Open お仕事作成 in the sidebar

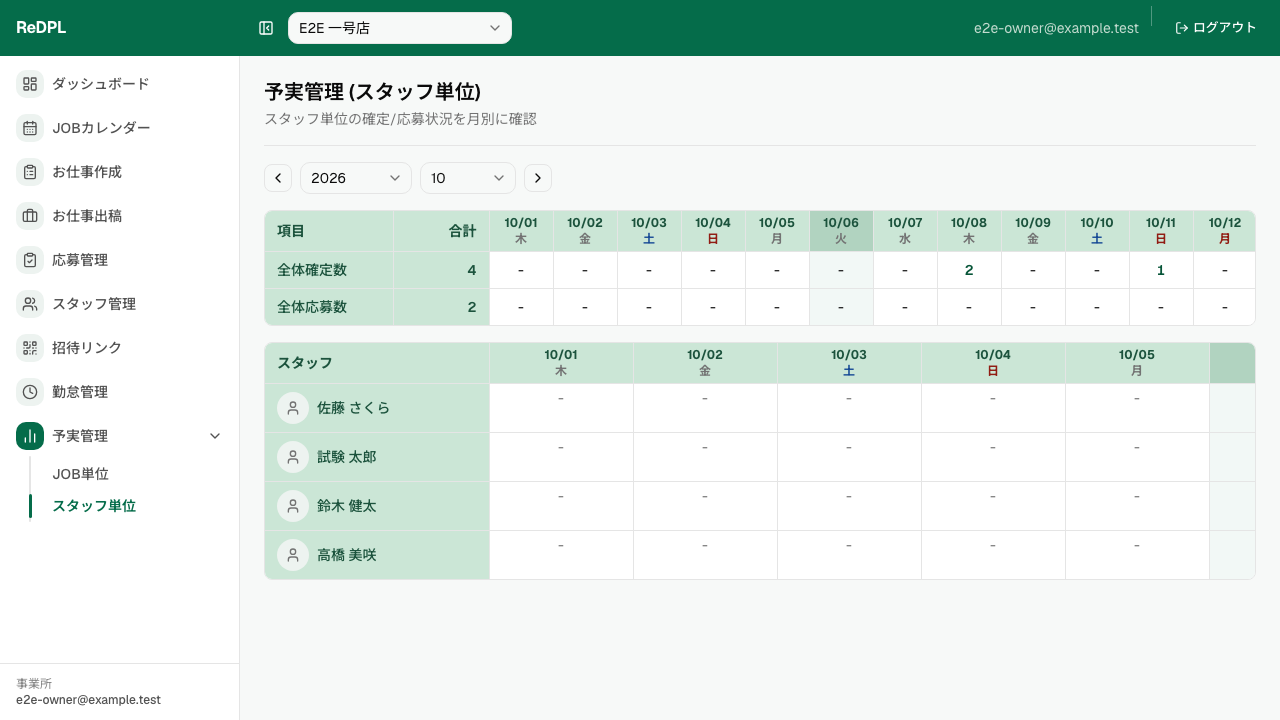(120, 172)
